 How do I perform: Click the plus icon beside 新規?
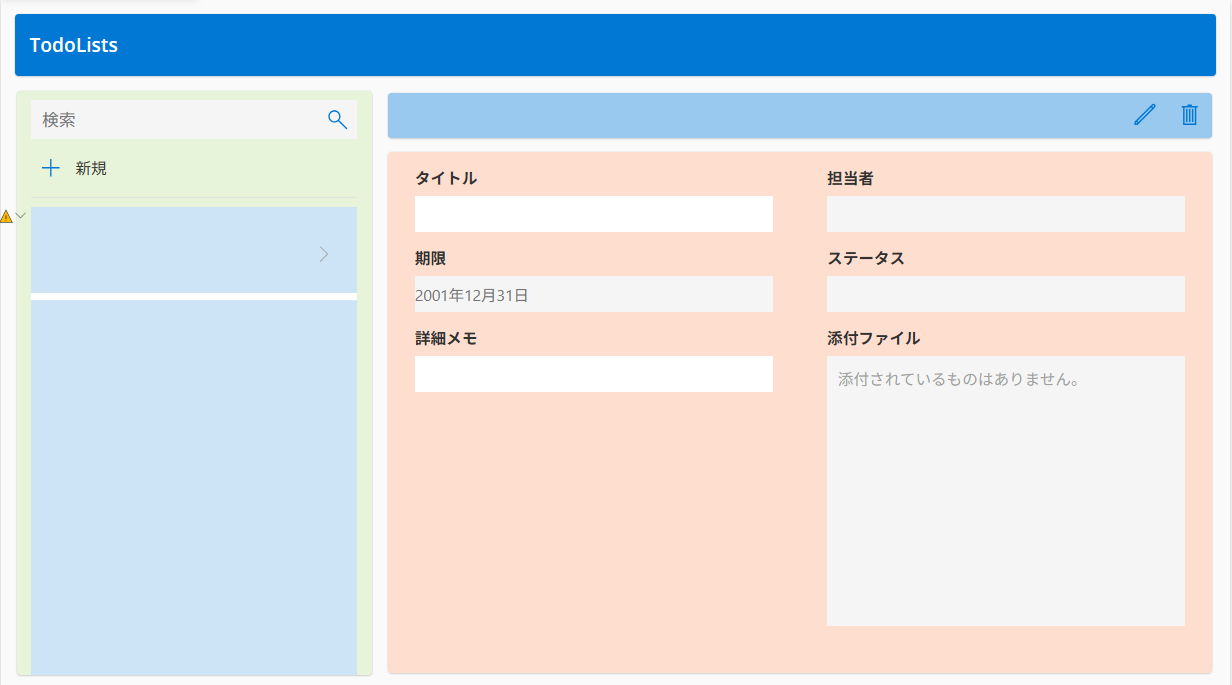(x=51, y=168)
